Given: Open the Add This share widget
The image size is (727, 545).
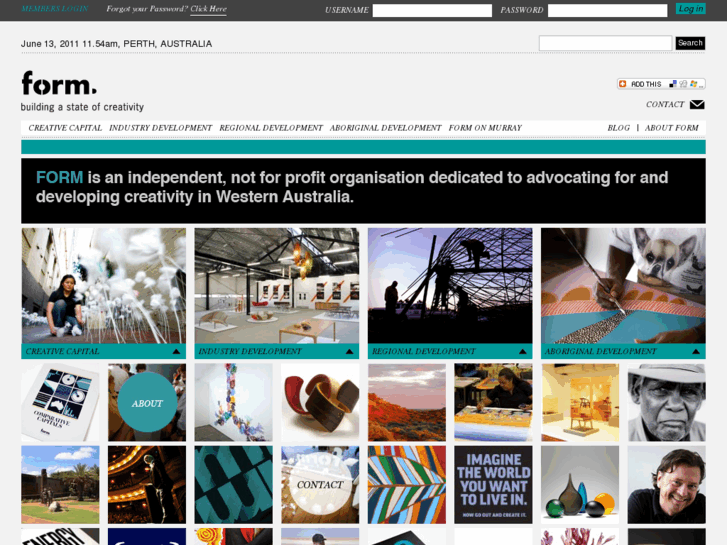Looking at the screenshot, I should pos(661,84).
